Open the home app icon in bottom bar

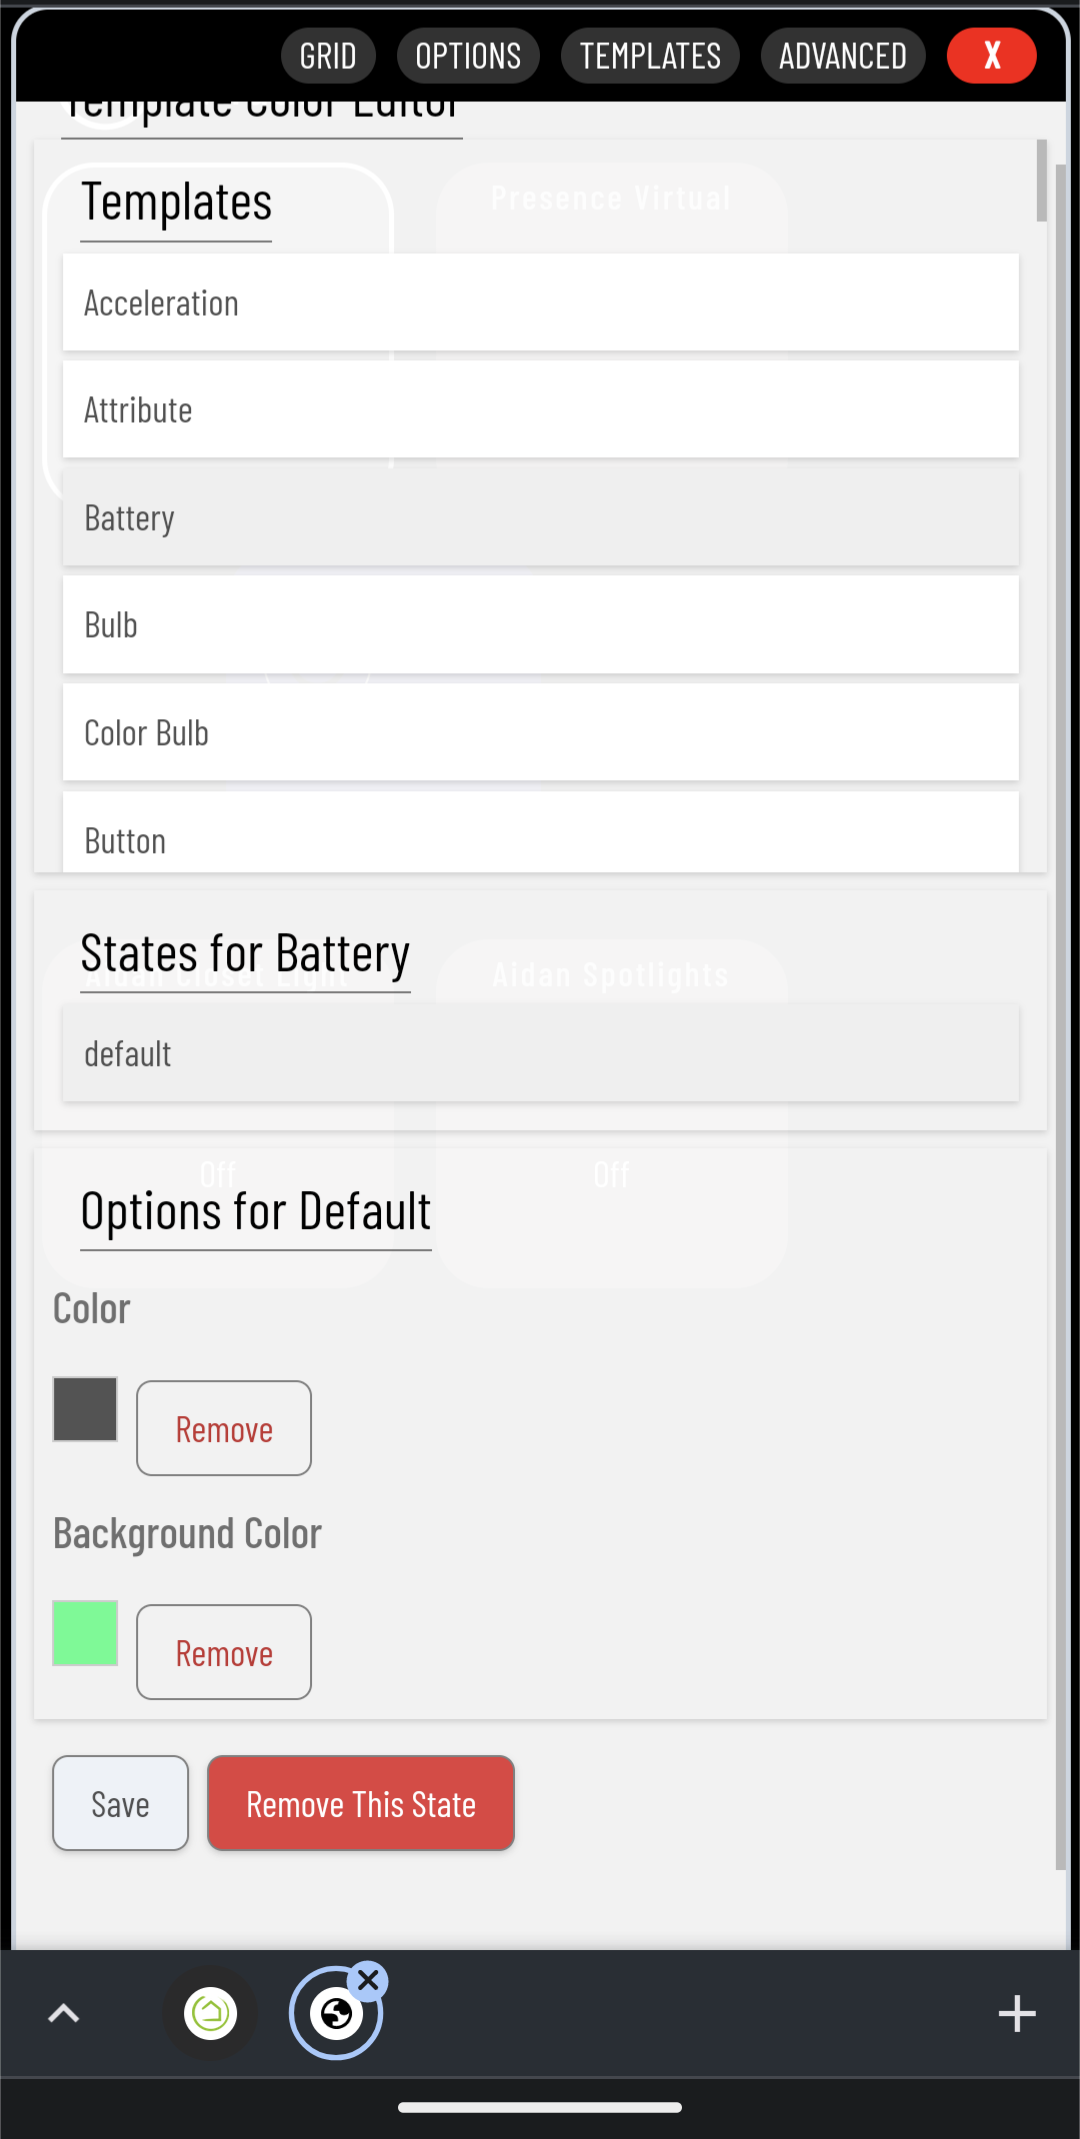tap(211, 2013)
